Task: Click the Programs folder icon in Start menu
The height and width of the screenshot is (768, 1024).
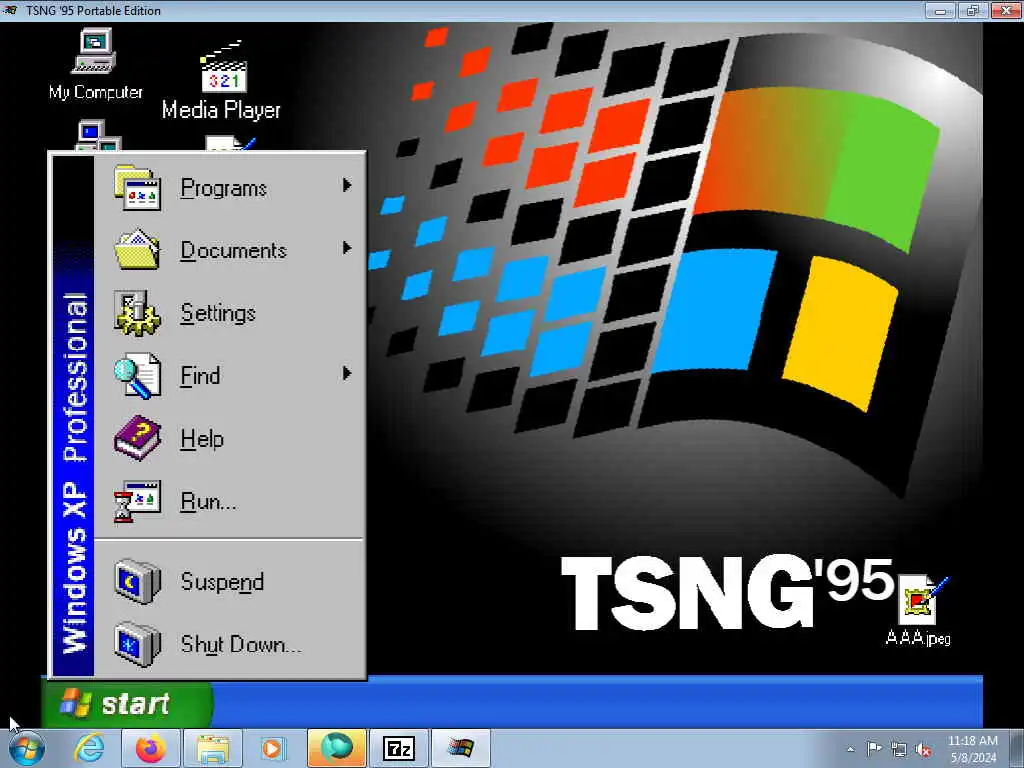Action: (137, 188)
